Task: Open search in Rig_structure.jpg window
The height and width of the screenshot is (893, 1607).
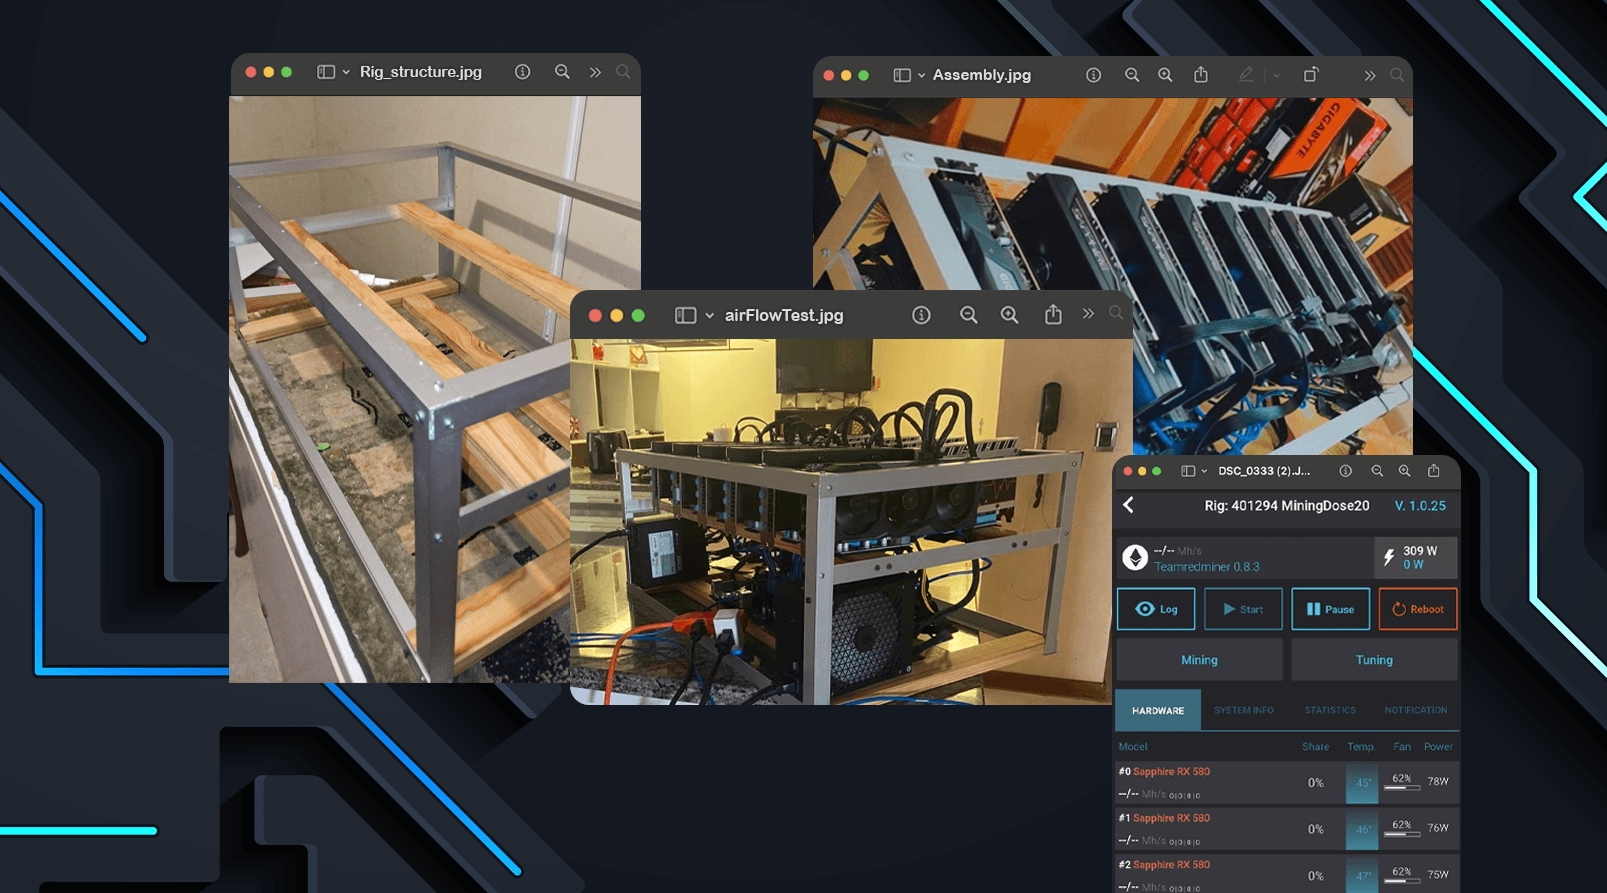Action: (x=623, y=72)
